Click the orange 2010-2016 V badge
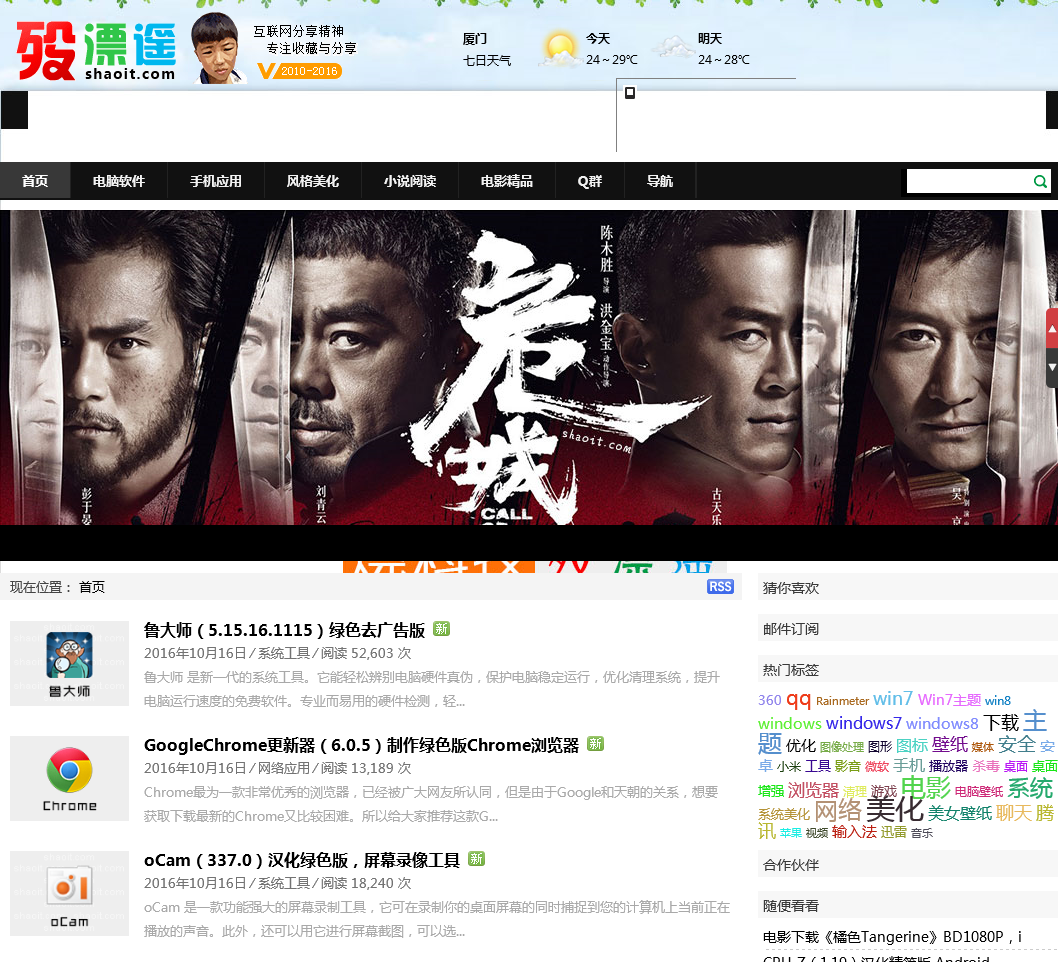Viewport: 1058px width, 962px height. [300, 71]
